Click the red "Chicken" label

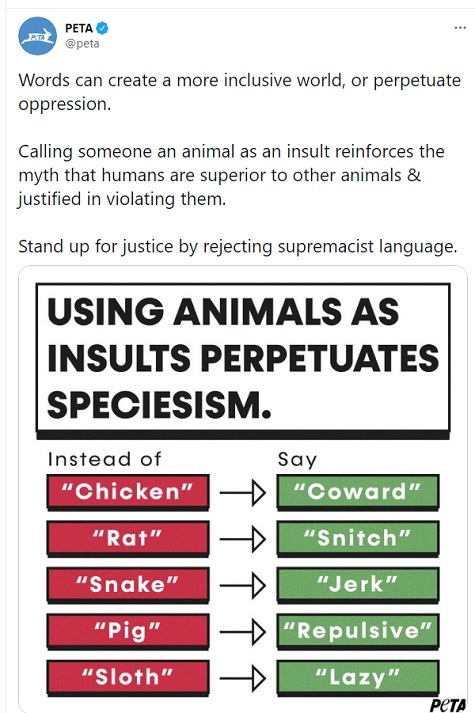point(128,492)
